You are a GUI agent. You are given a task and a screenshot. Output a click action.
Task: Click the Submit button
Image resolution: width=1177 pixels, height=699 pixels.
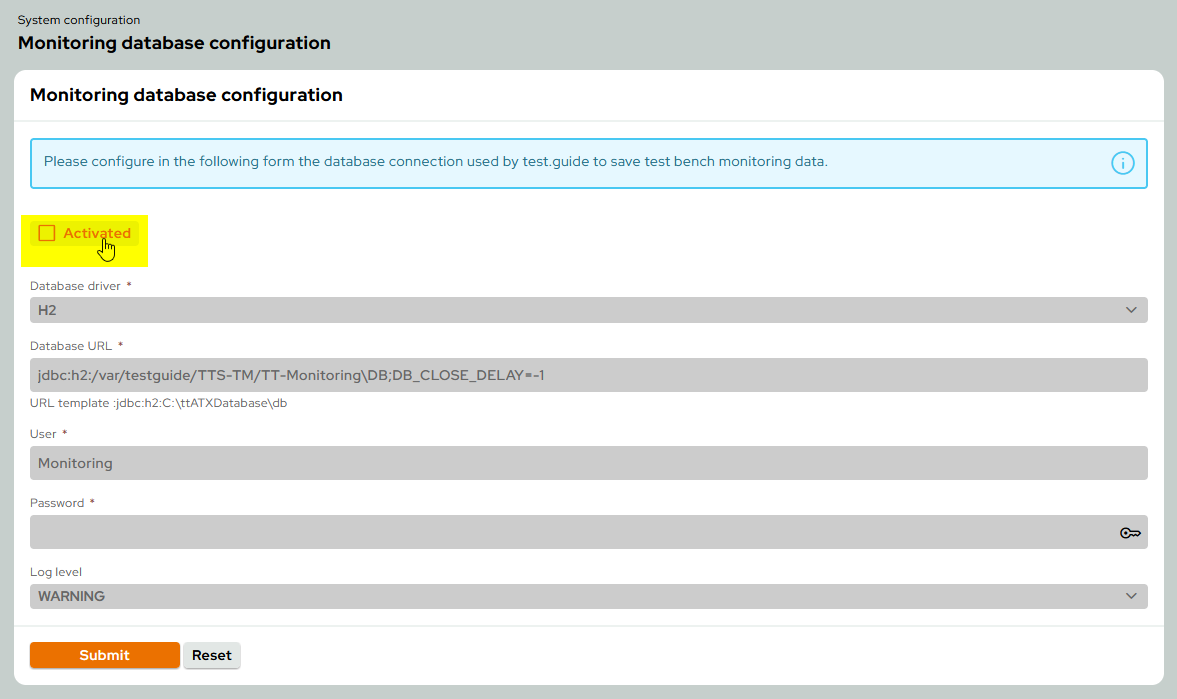coord(104,655)
